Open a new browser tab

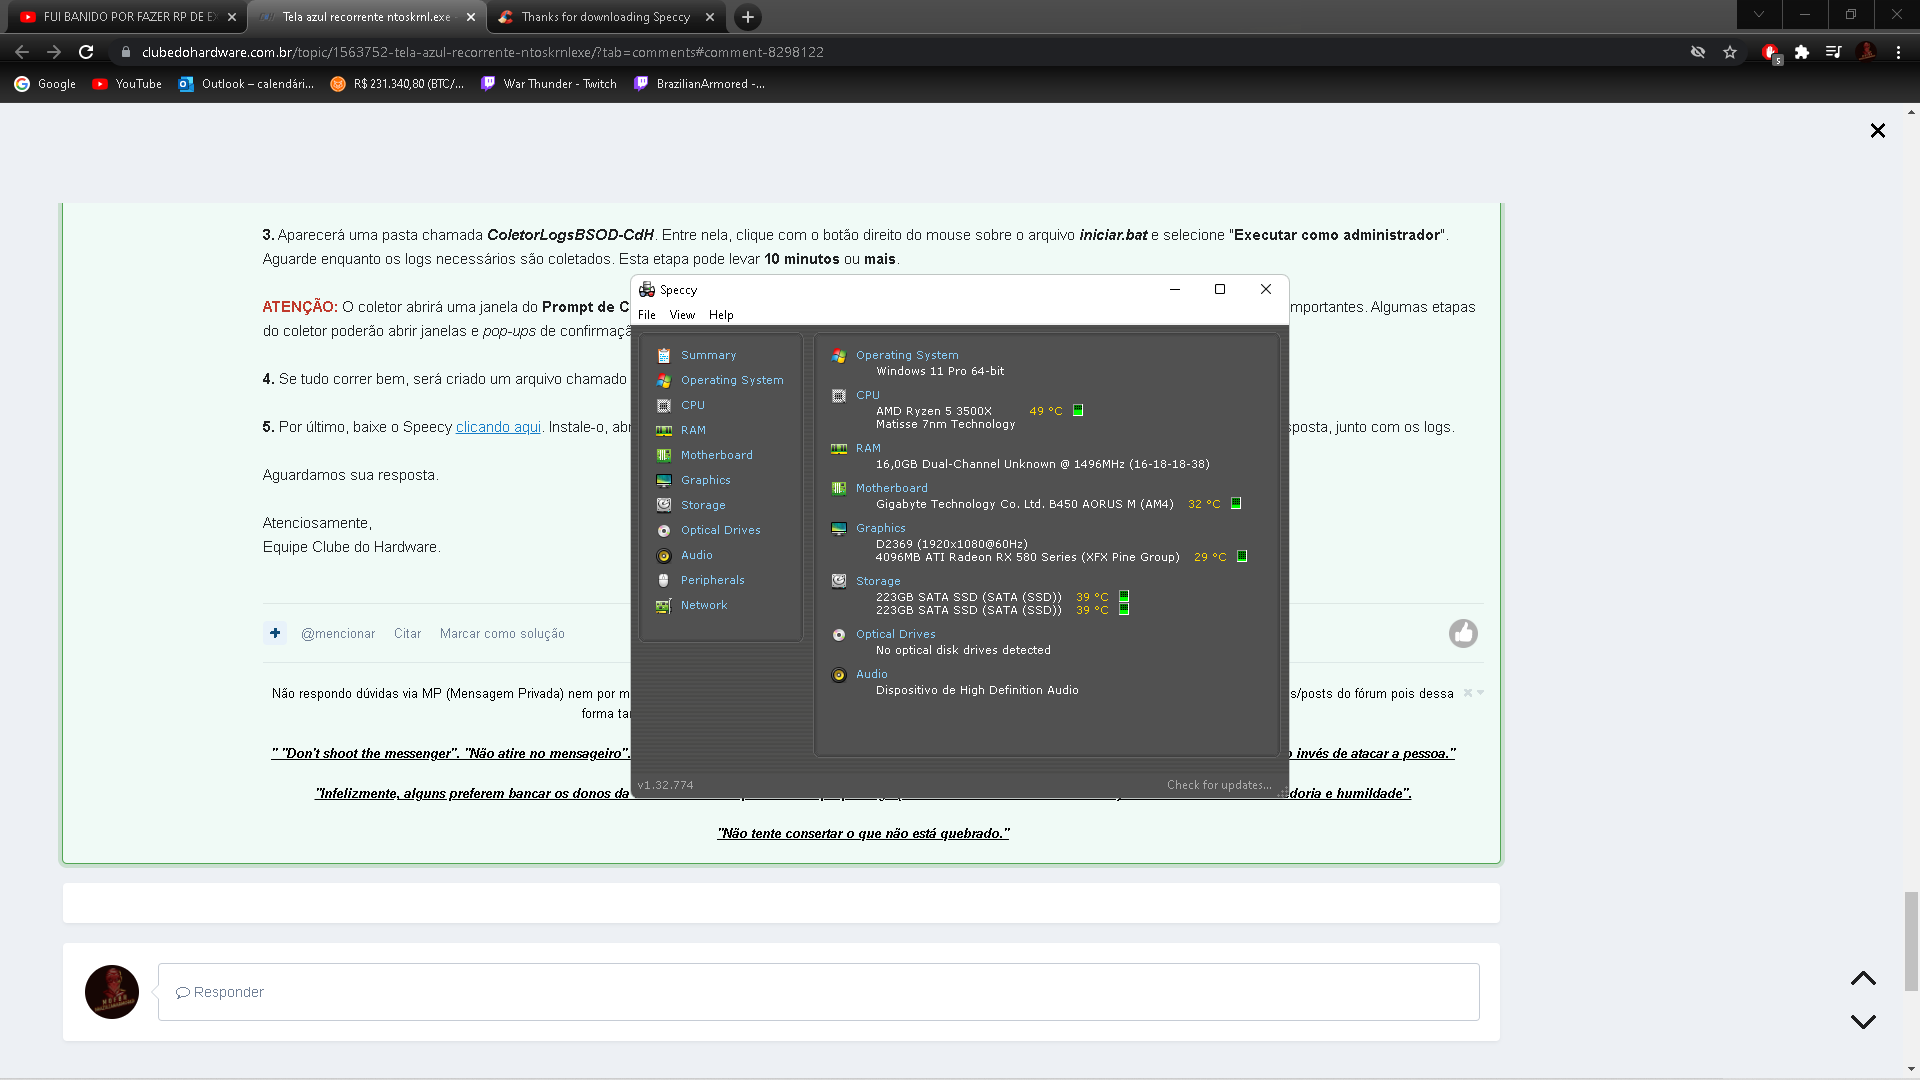pos(747,17)
